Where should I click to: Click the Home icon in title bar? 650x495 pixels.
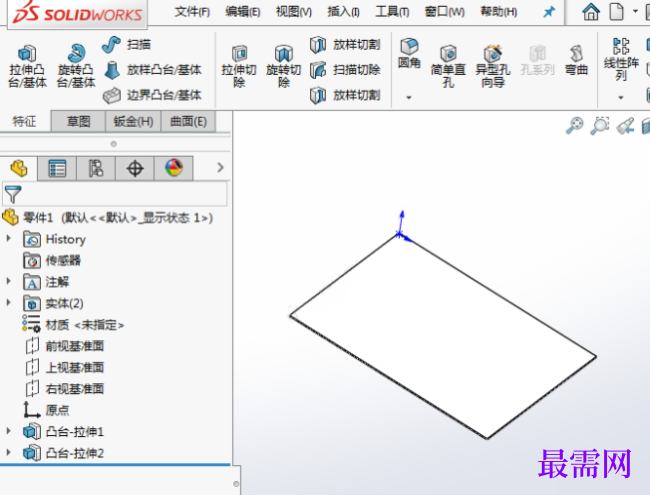point(591,12)
